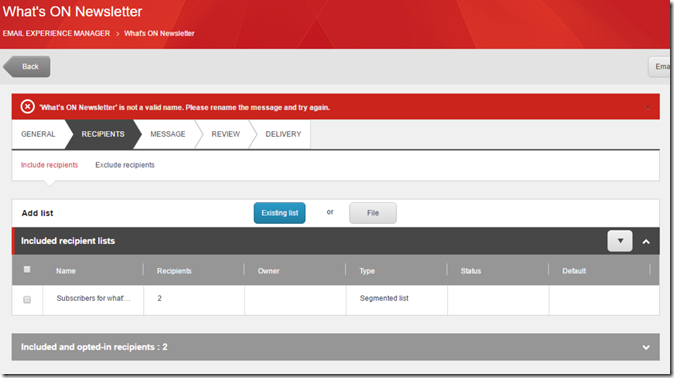Select the Recipients tab
This screenshot has width=674, height=378.
[103, 134]
